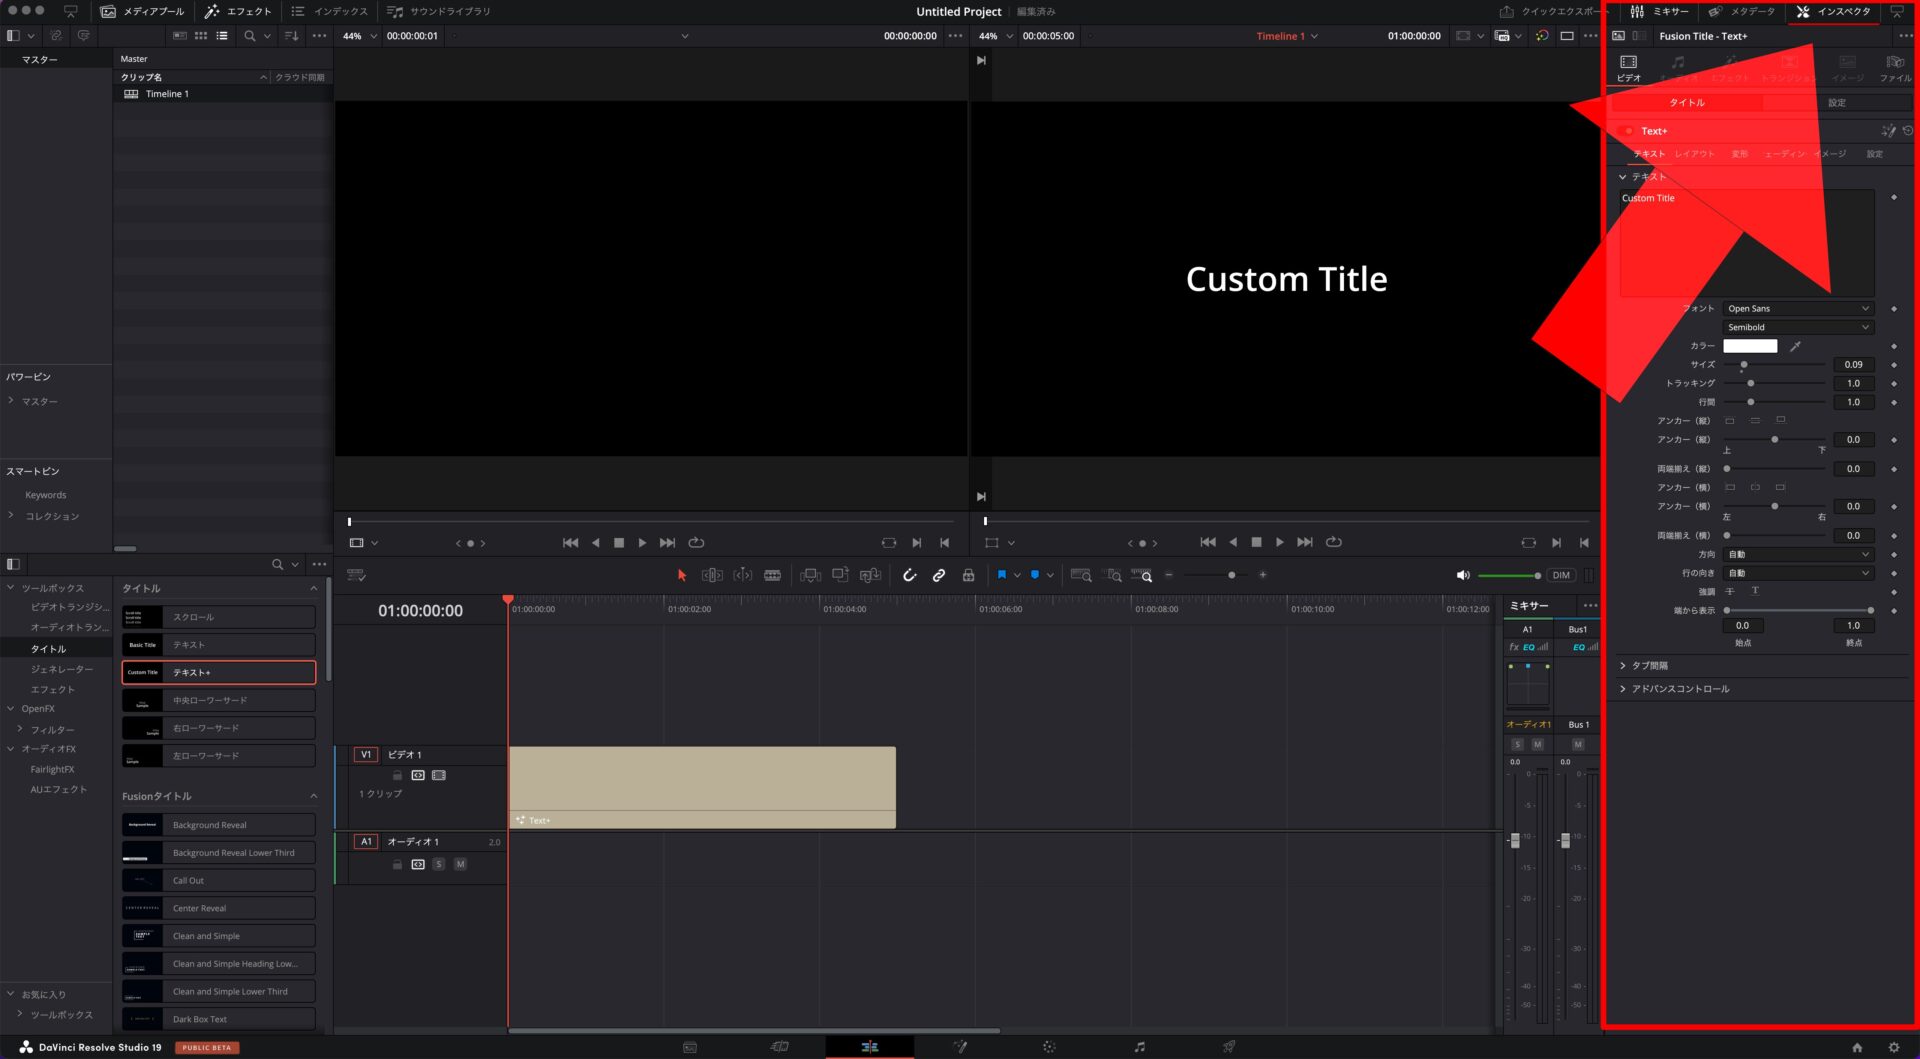This screenshot has width=1920, height=1059.
Task: Lock the ビデオ 1 track
Action: coord(397,775)
